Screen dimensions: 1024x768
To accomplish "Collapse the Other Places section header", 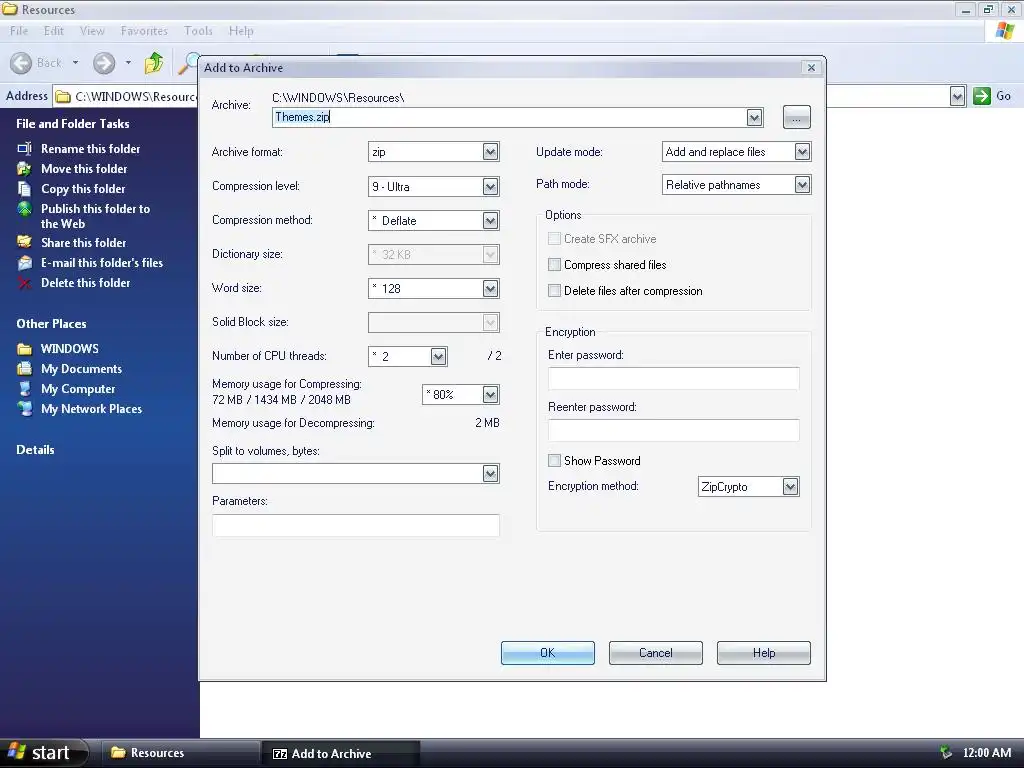I will pos(51,324).
